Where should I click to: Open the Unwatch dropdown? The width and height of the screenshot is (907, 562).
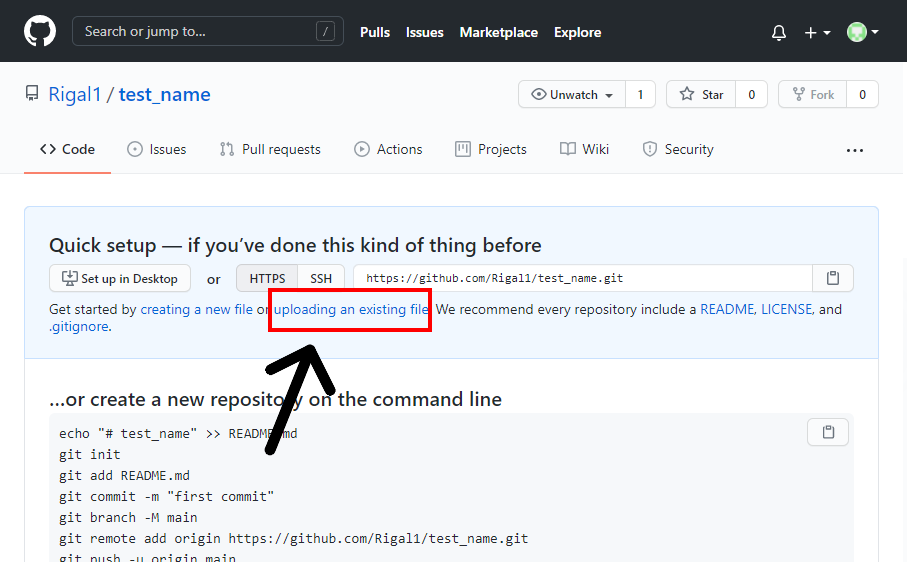tap(572, 94)
